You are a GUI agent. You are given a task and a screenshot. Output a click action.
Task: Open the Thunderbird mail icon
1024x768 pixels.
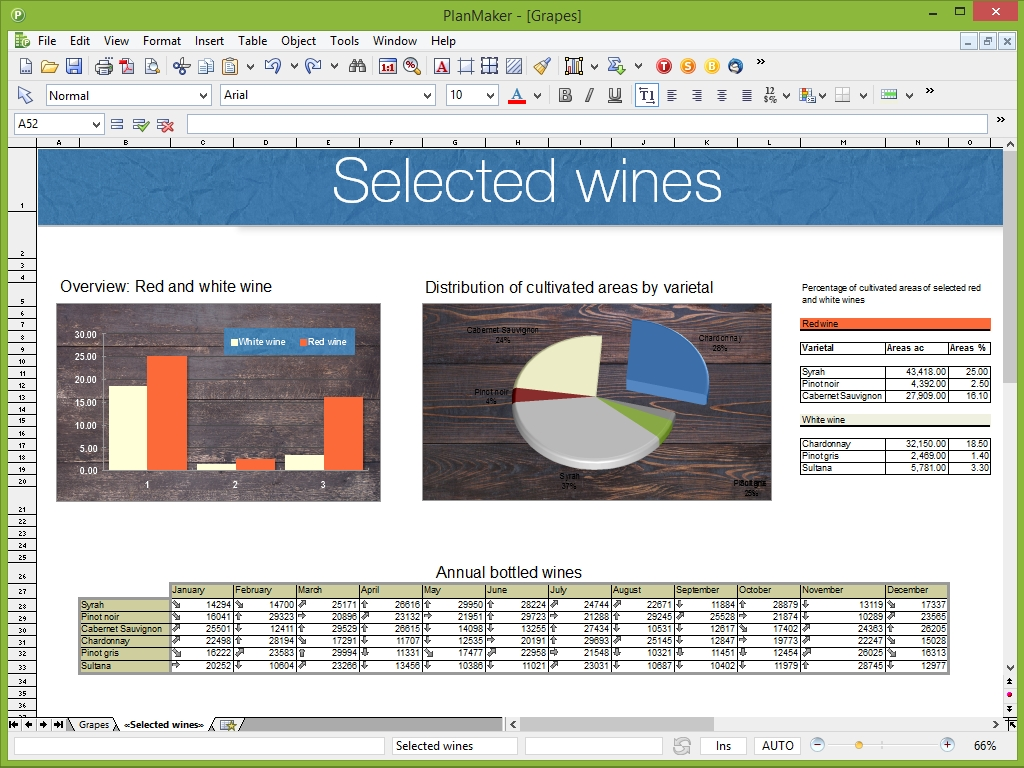pyautogui.click(x=735, y=66)
